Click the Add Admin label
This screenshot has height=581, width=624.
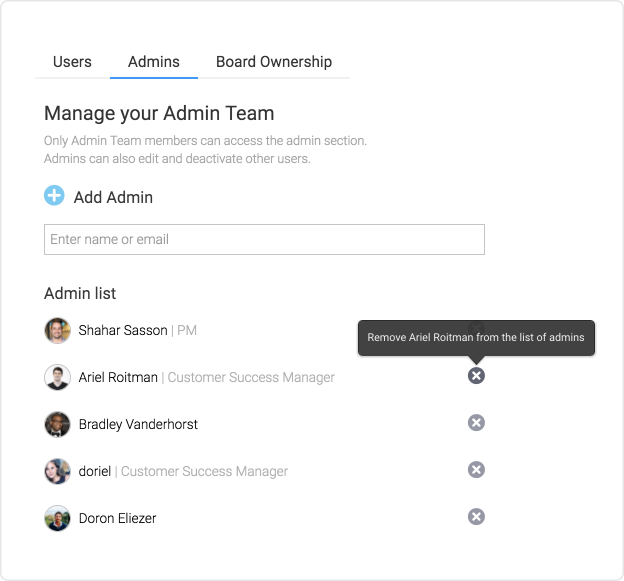[113, 197]
